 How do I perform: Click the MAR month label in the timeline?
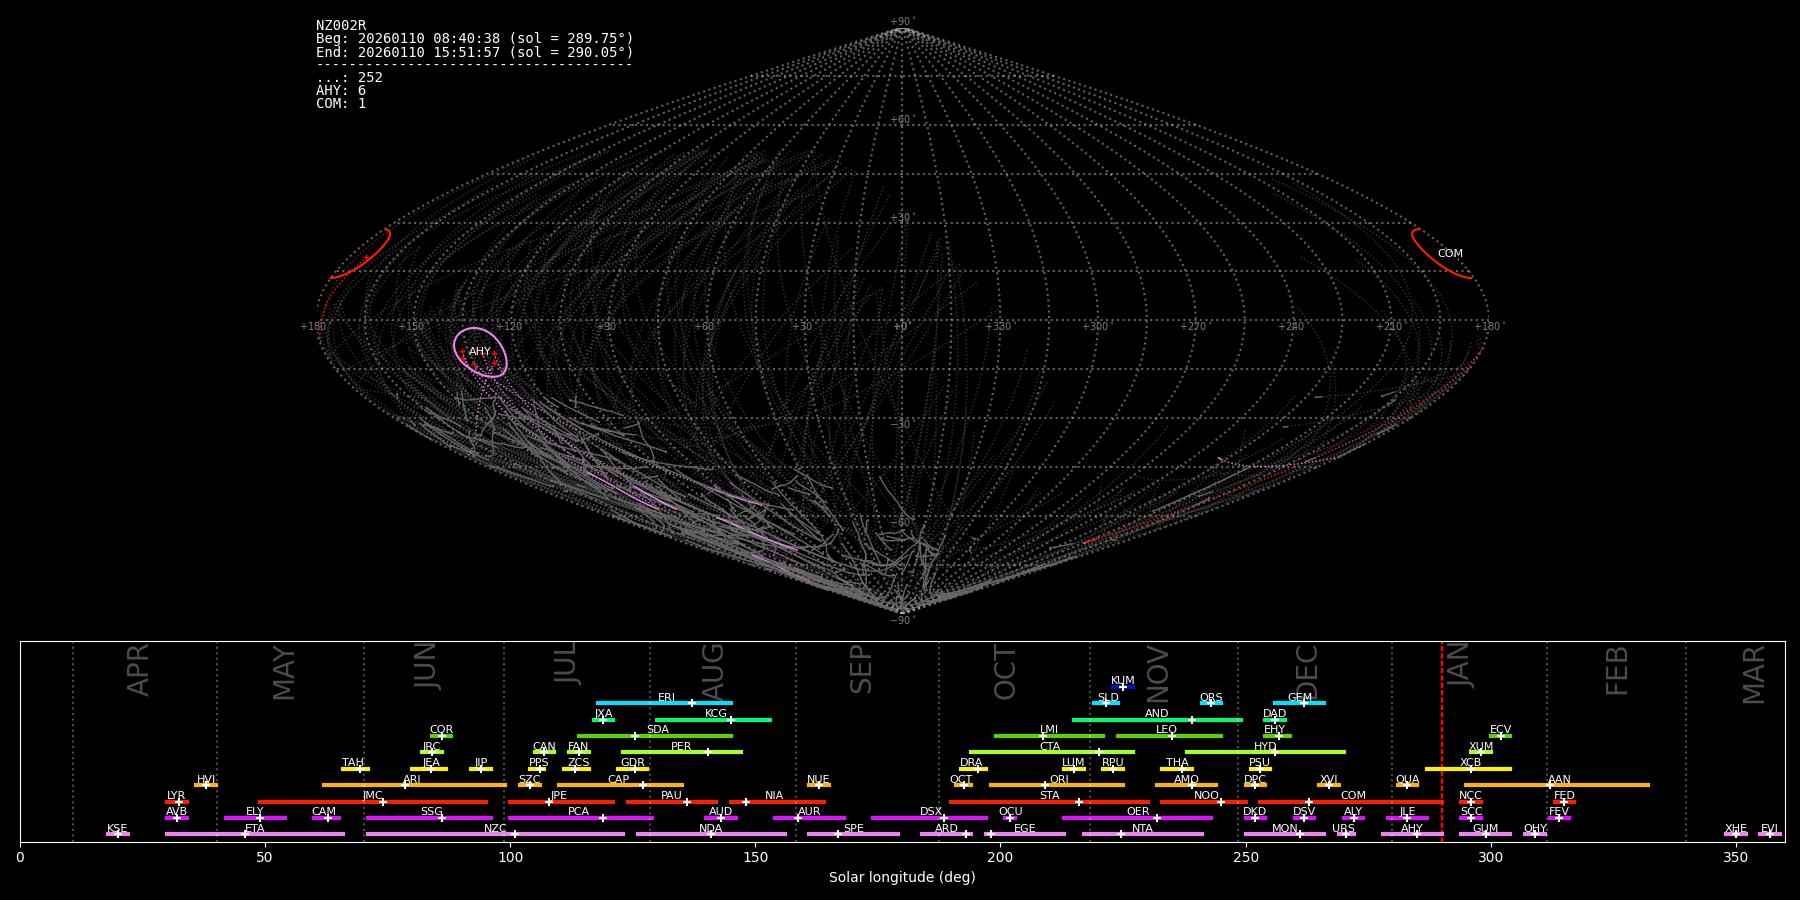pyautogui.click(x=1755, y=675)
